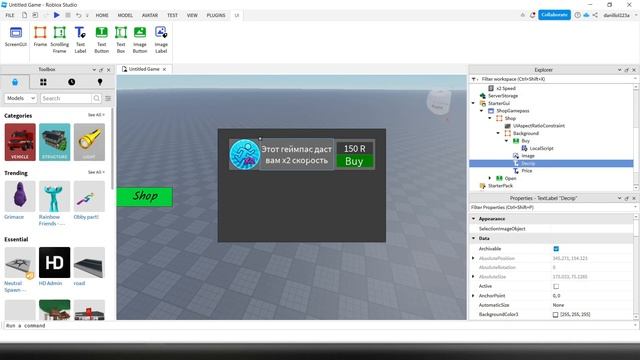
Task: Open the Toolbox Creations bulb tab
Action: pyautogui.click(x=100, y=82)
